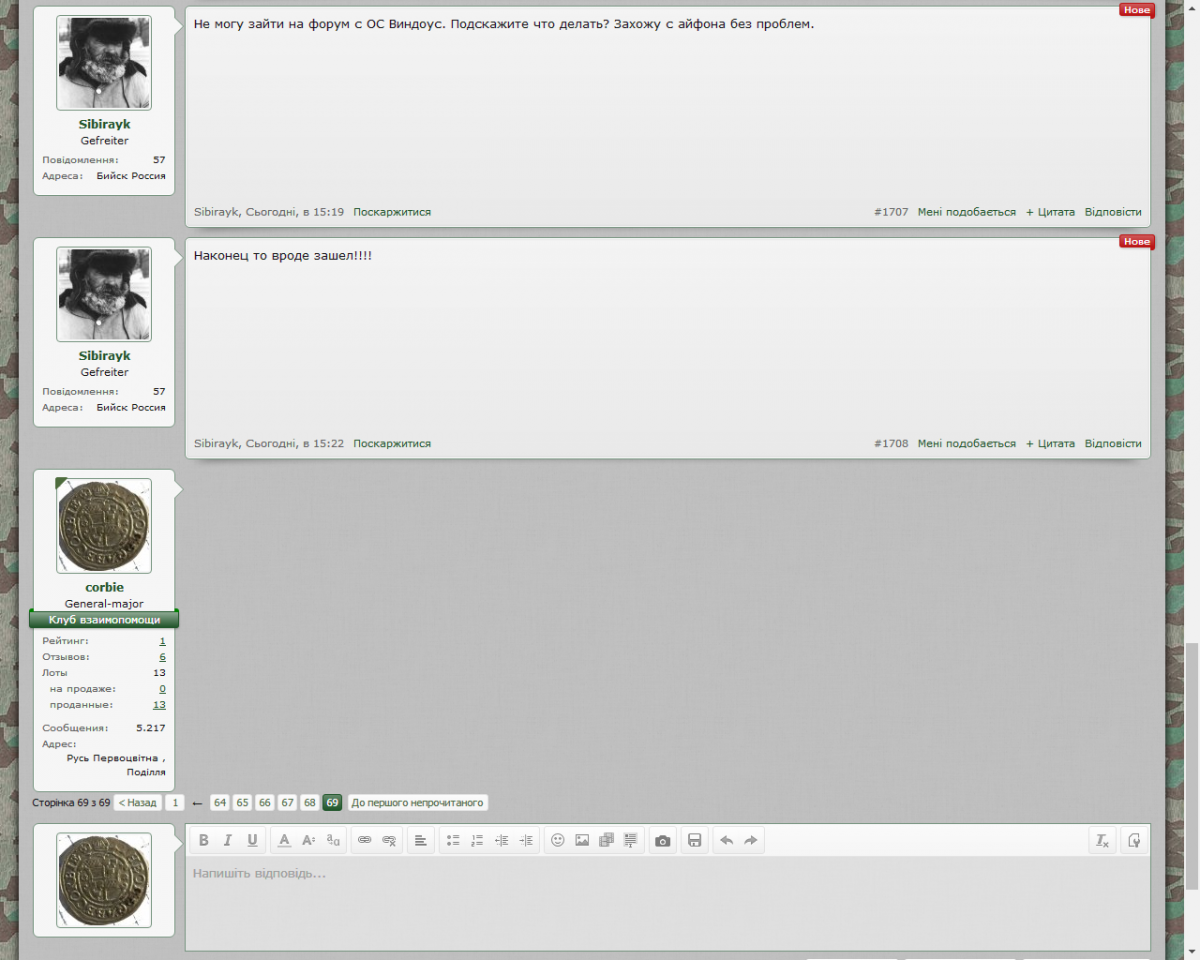The width and height of the screenshot is (1200, 960).
Task: Toggle bold formatting in the reply editor
Action: click(204, 840)
